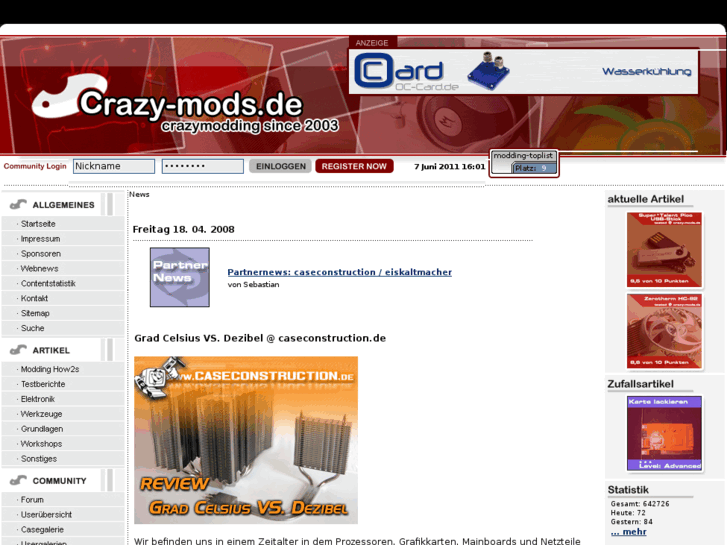Open Userübersicht in Community menu
This screenshot has height=545, width=727.
(46, 514)
